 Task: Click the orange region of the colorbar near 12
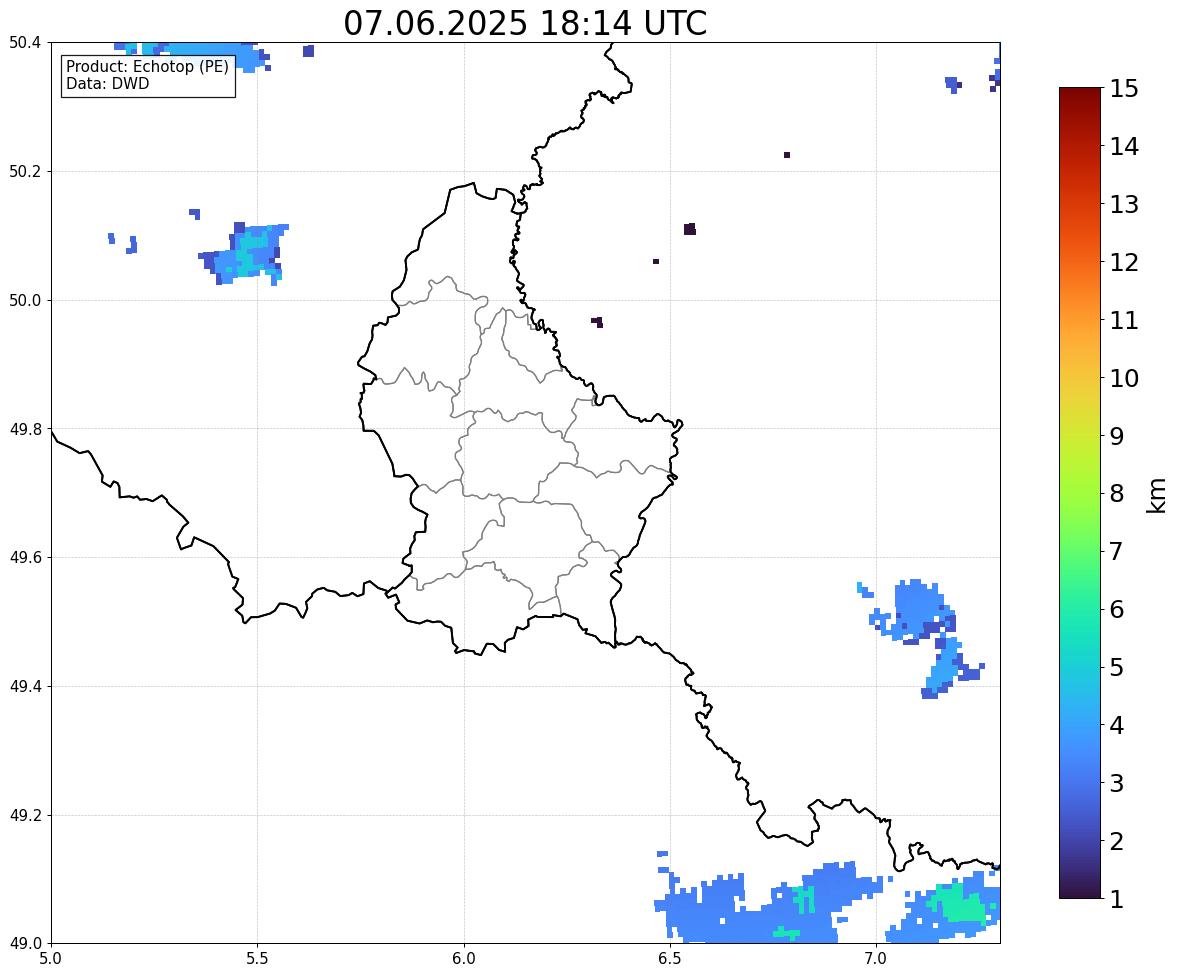(x=1080, y=262)
